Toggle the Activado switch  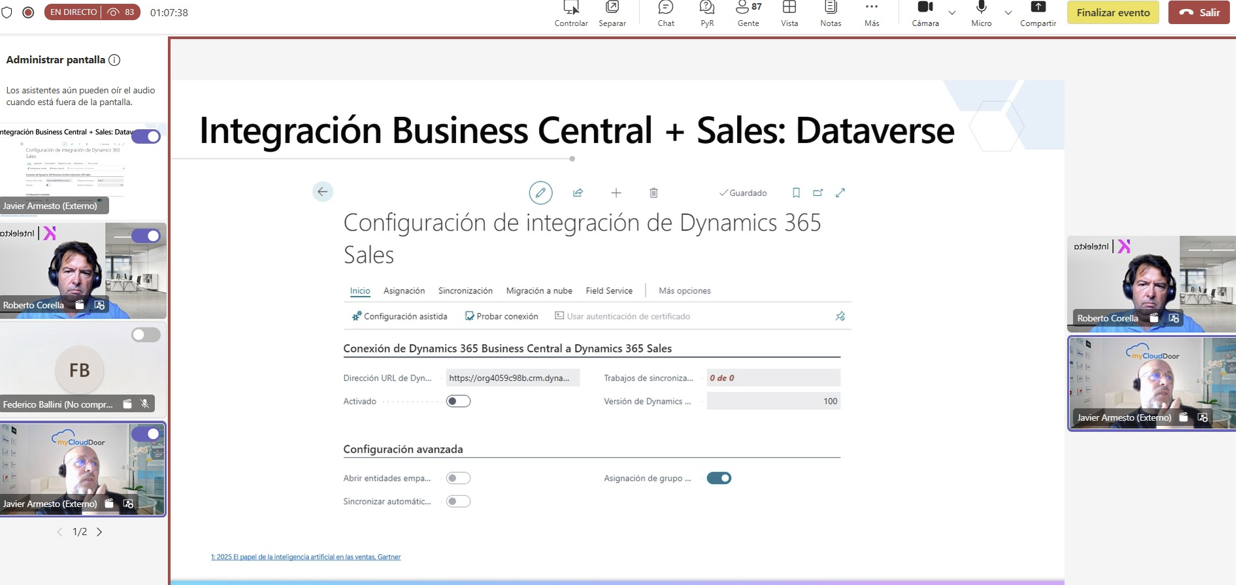pos(458,401)
